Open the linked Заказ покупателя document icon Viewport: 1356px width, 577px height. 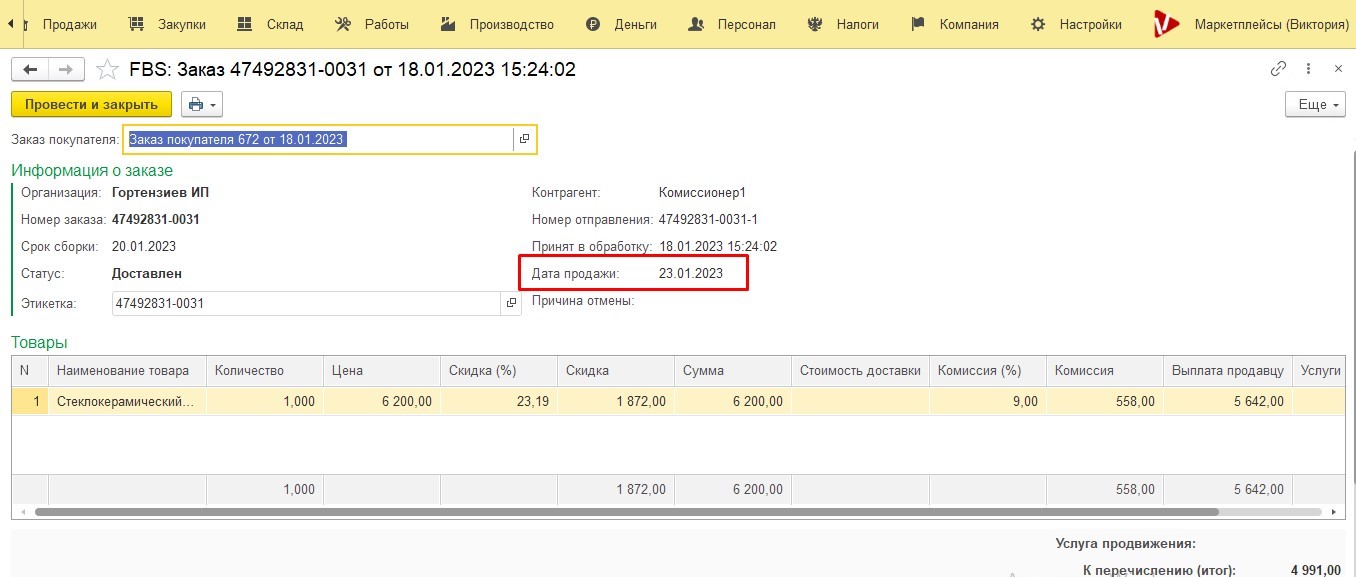click(524, 139)
